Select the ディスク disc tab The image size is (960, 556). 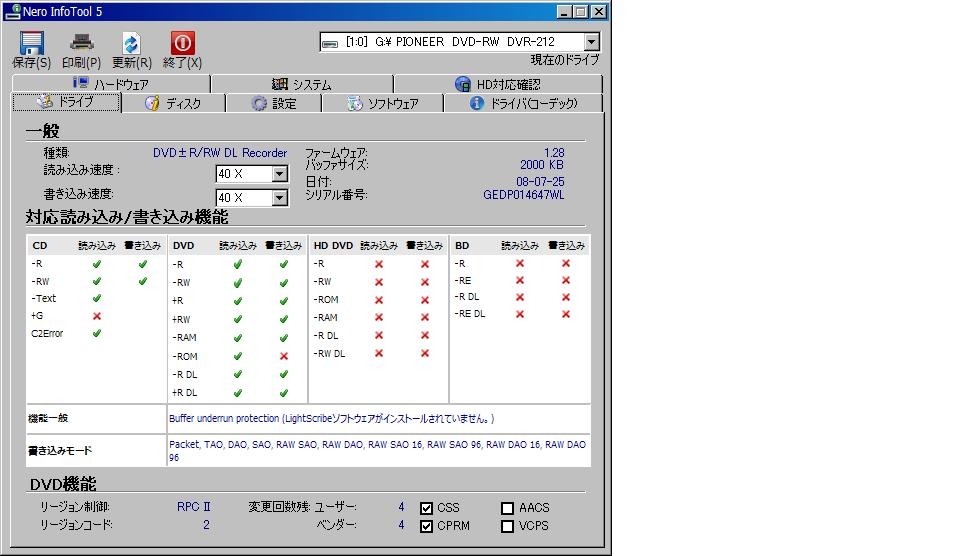click(x=173, y=103)
